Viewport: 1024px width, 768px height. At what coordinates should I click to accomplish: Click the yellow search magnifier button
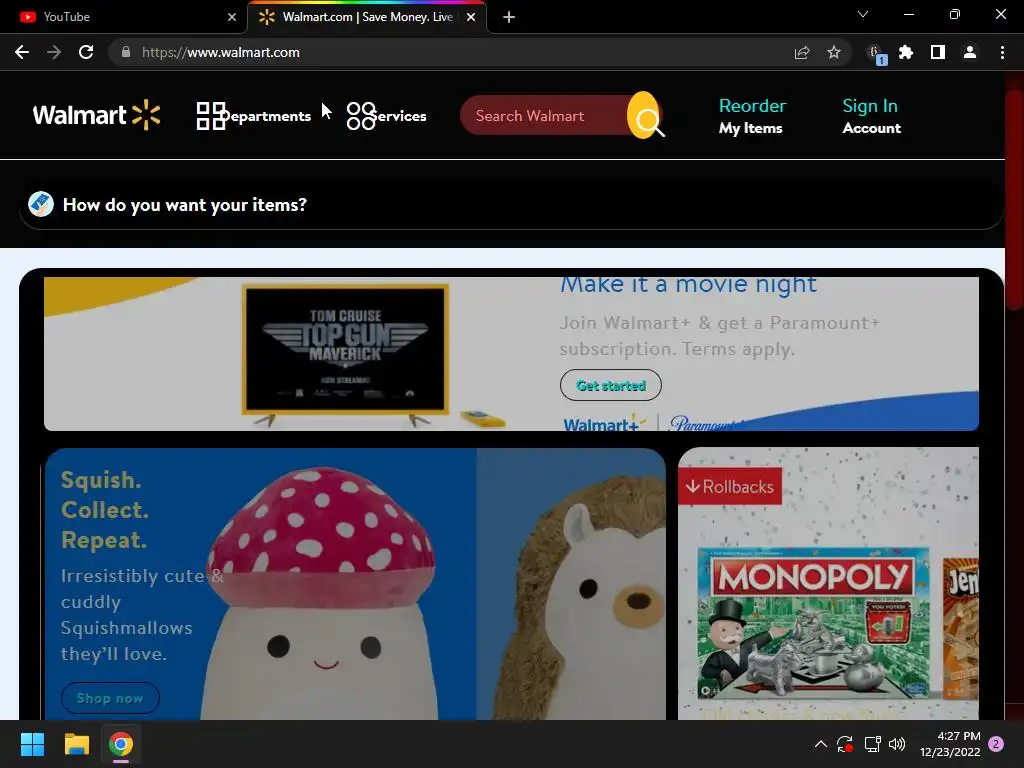click(645, 116)
